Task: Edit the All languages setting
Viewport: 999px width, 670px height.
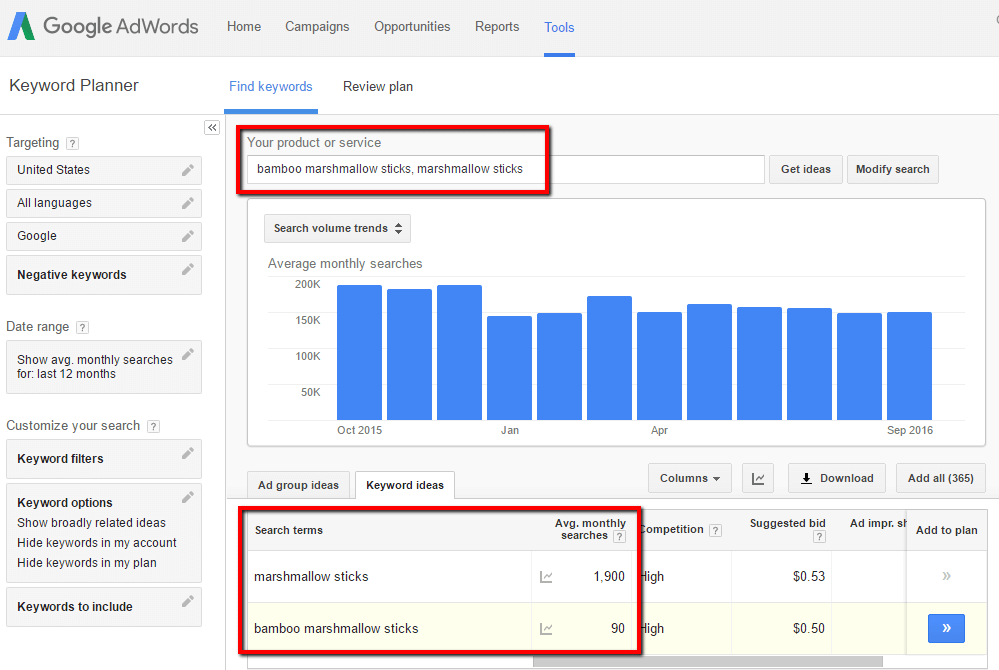Action: tap(187, 203)
